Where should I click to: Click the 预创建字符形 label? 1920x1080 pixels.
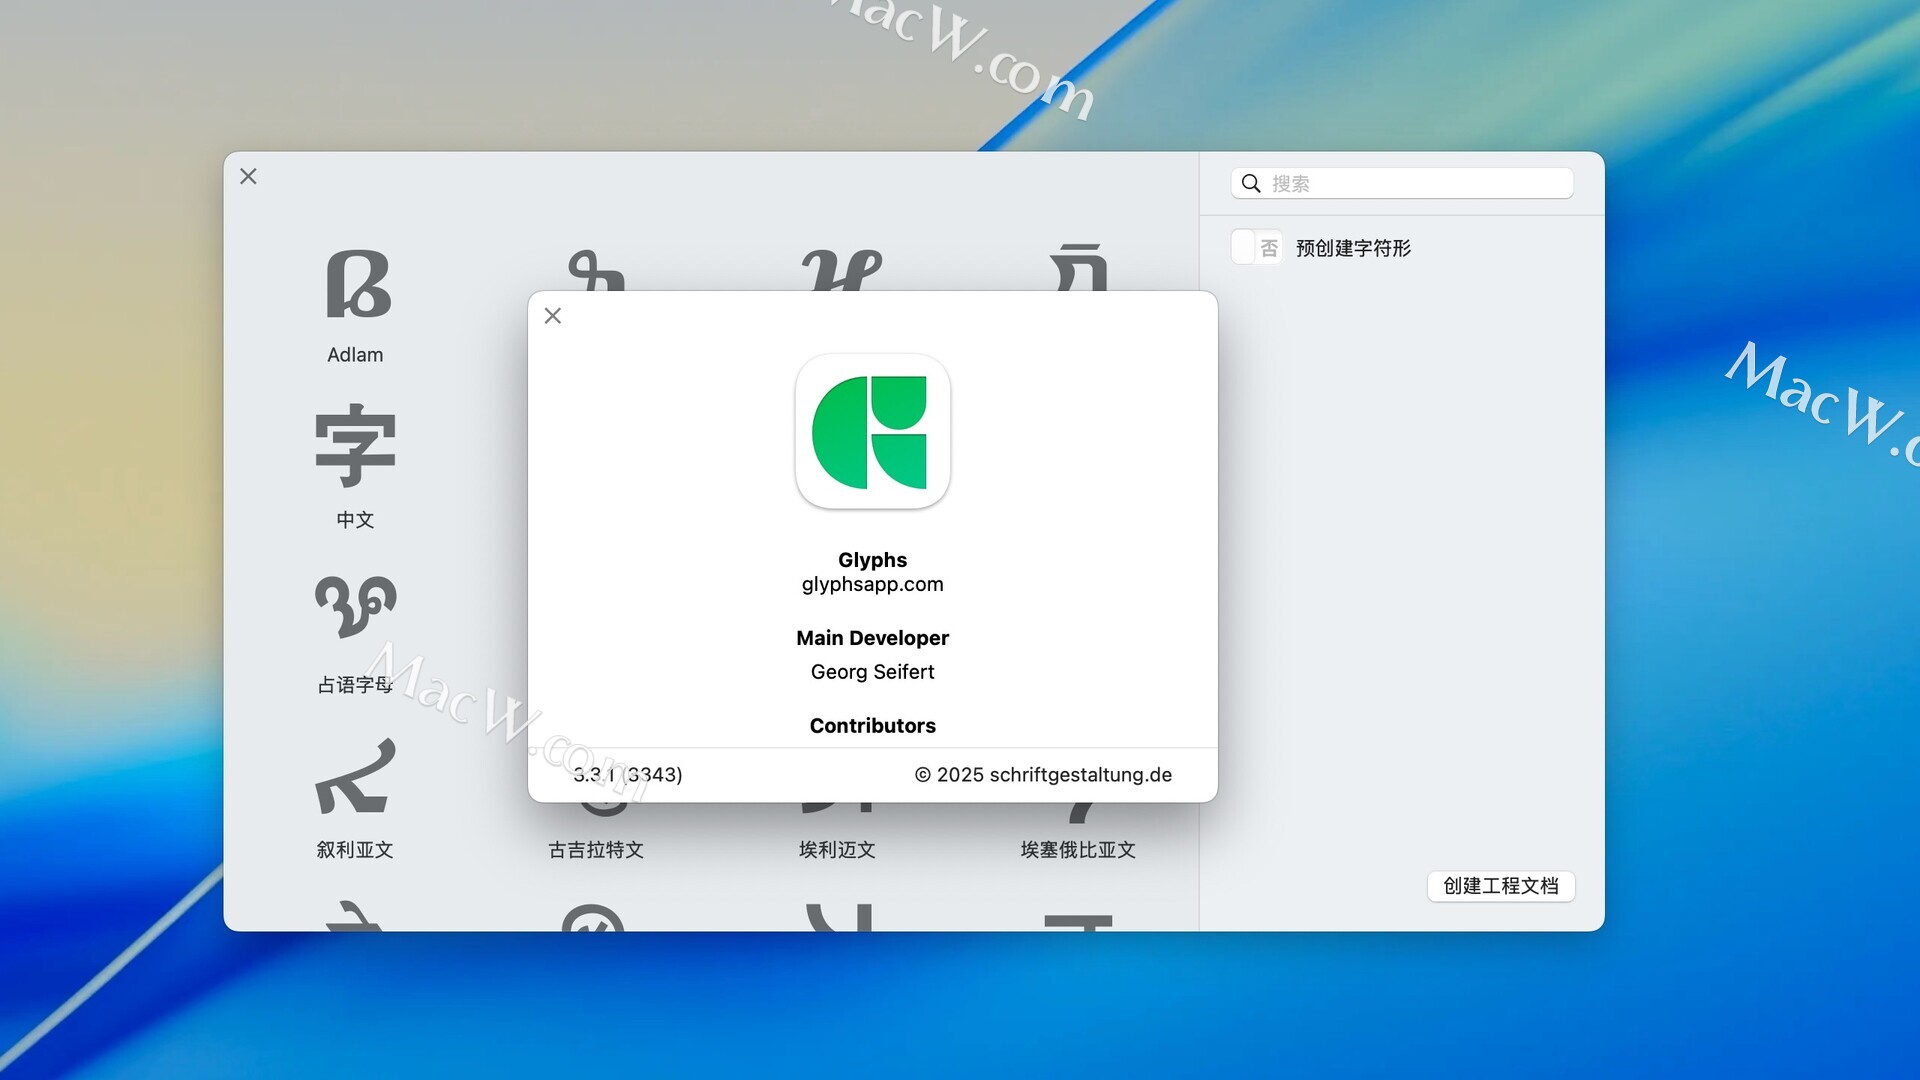[1353, 248]
